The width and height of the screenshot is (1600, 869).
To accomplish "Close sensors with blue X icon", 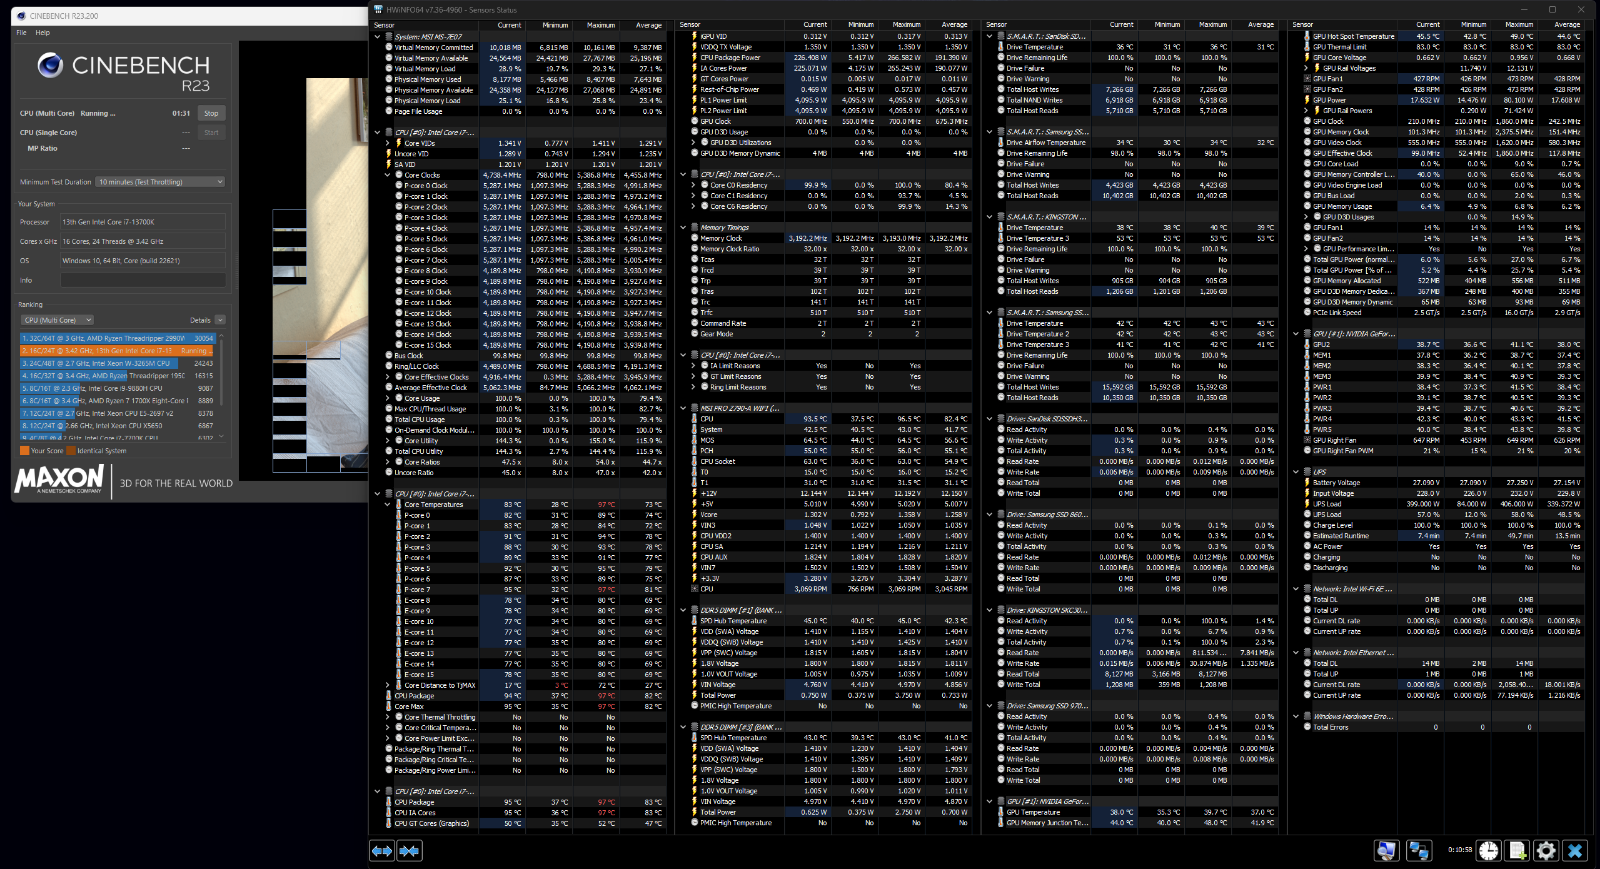I will tap(1575, 850).
